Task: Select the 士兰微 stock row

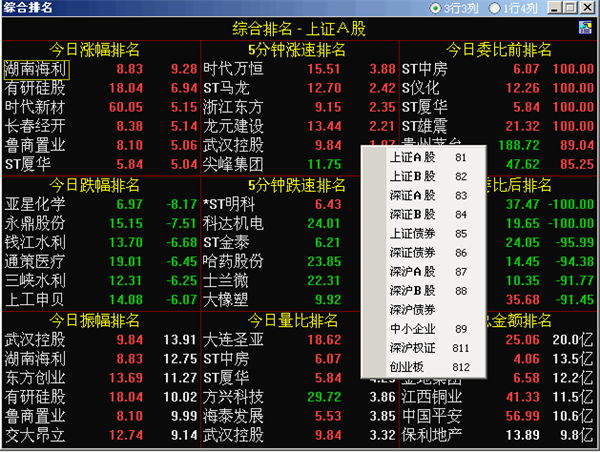Action: 282,281
